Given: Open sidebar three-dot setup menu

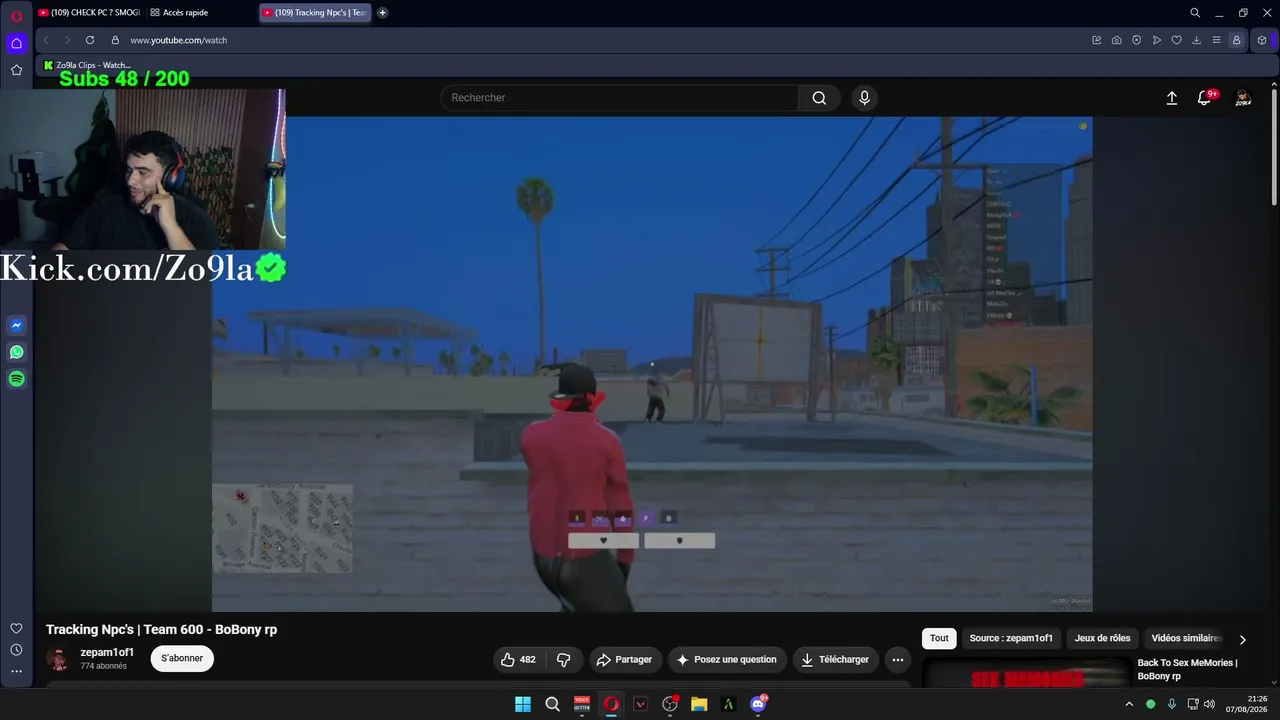Looking at the screenshot, I should coord(16,671).
